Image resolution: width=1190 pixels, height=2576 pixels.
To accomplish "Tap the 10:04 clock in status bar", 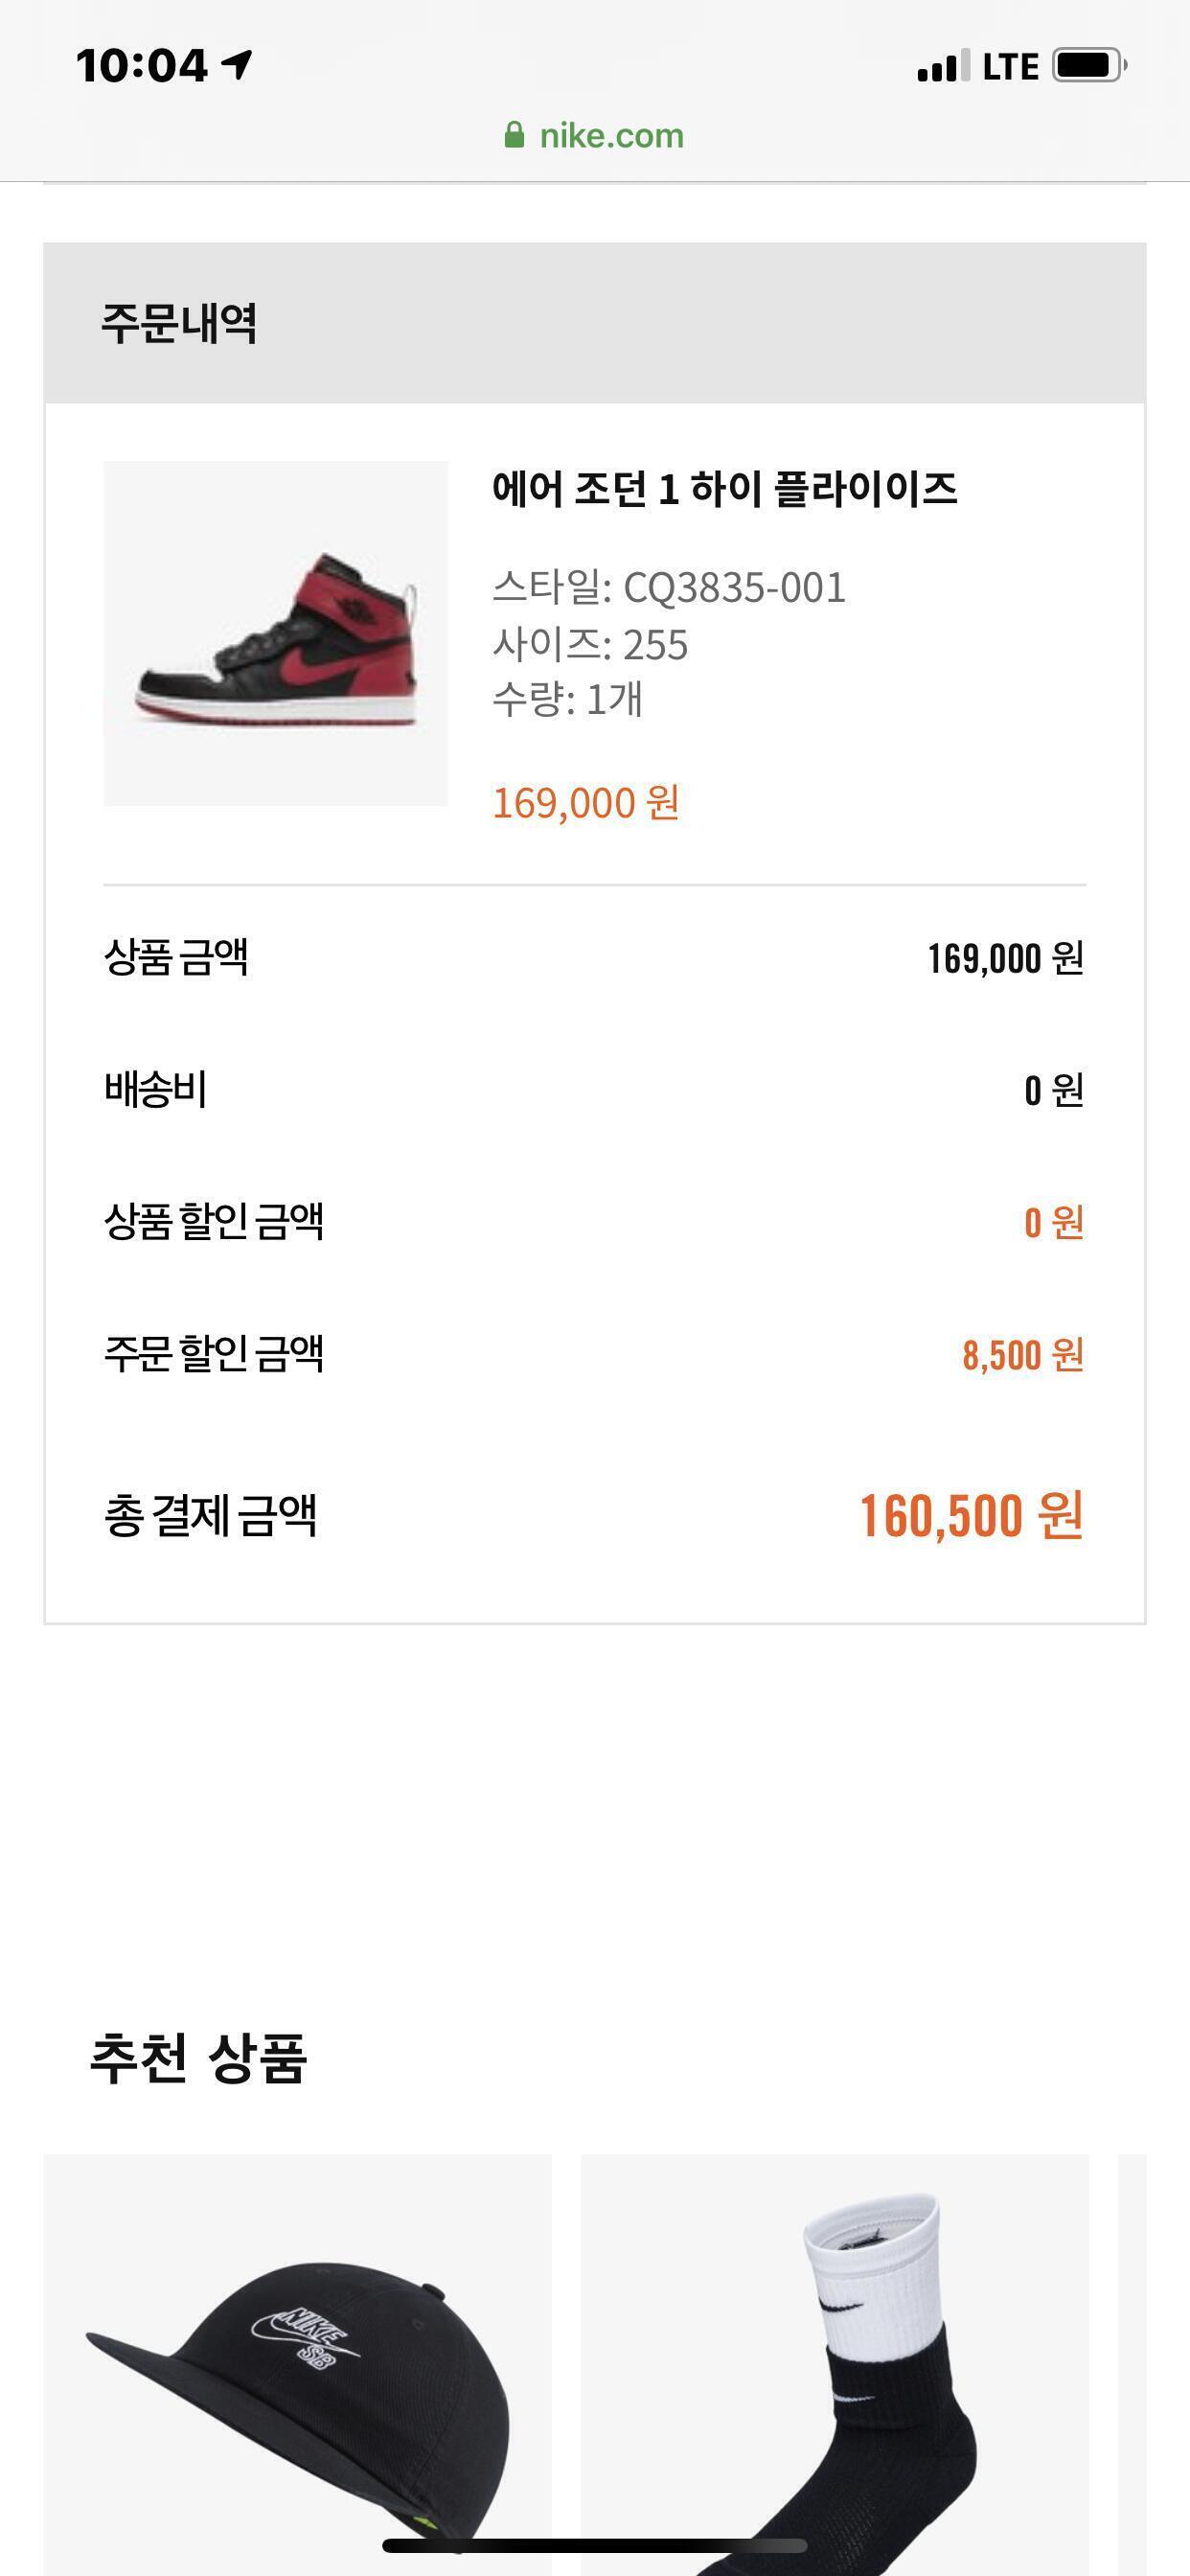I will [141, 66].
